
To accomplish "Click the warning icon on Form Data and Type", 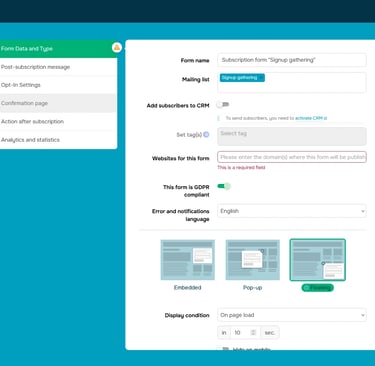I will (117, 48).
